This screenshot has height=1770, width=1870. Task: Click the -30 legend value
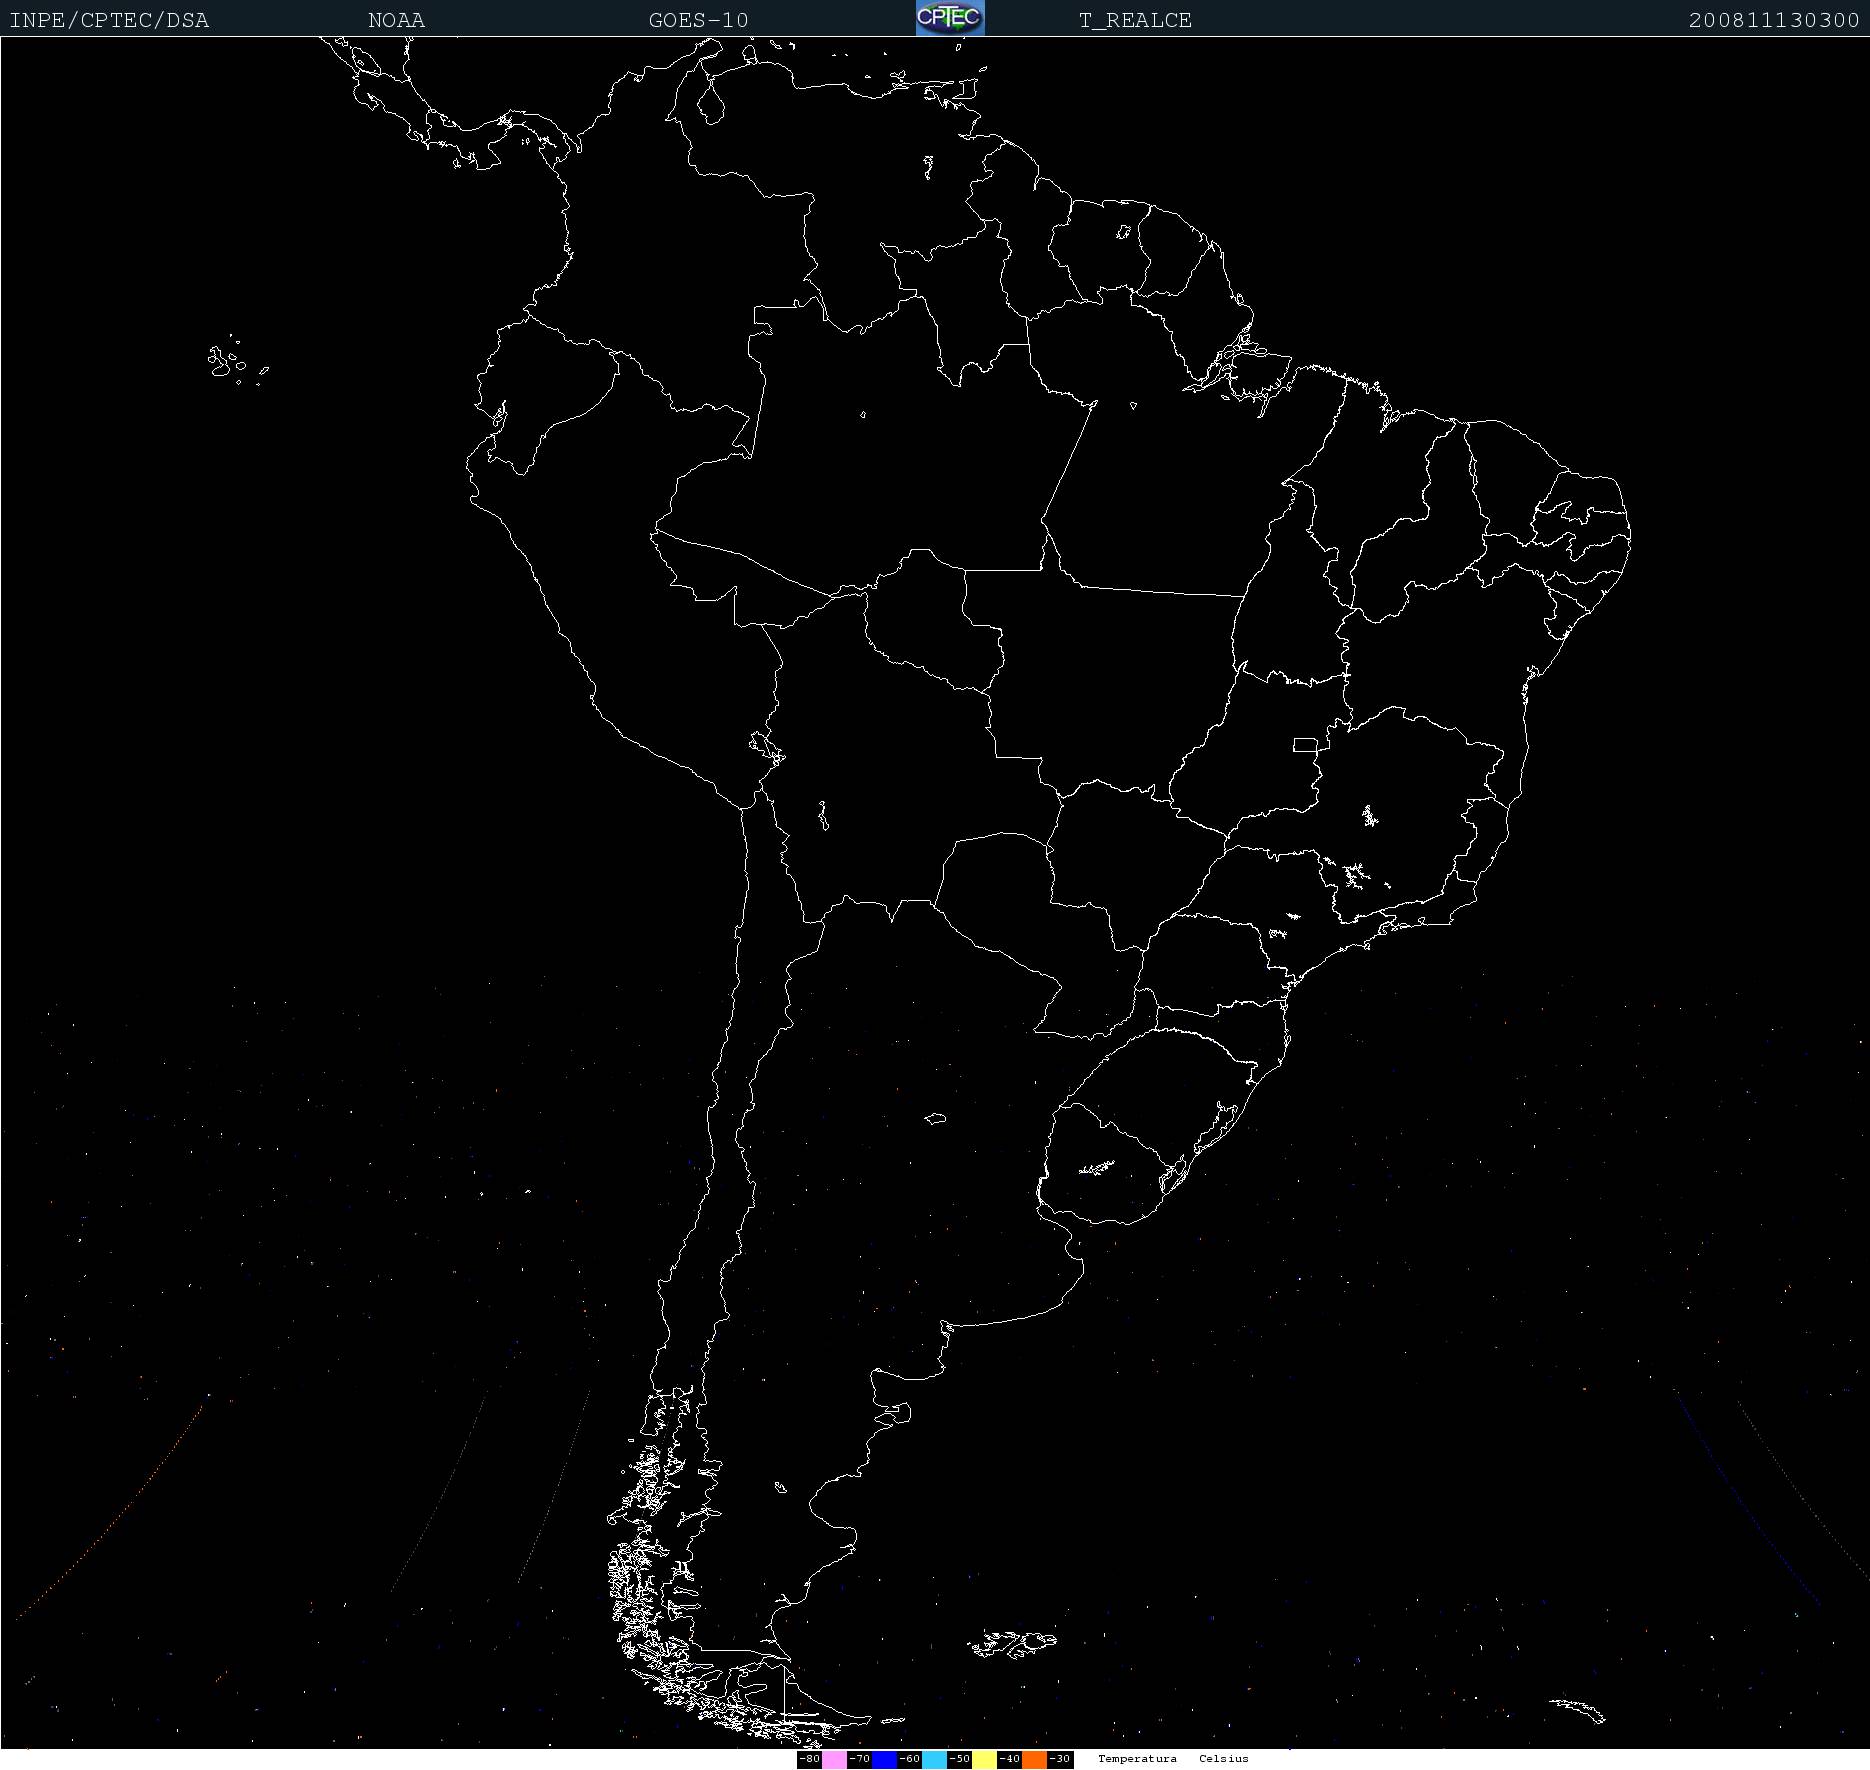coord(1060,1759)
